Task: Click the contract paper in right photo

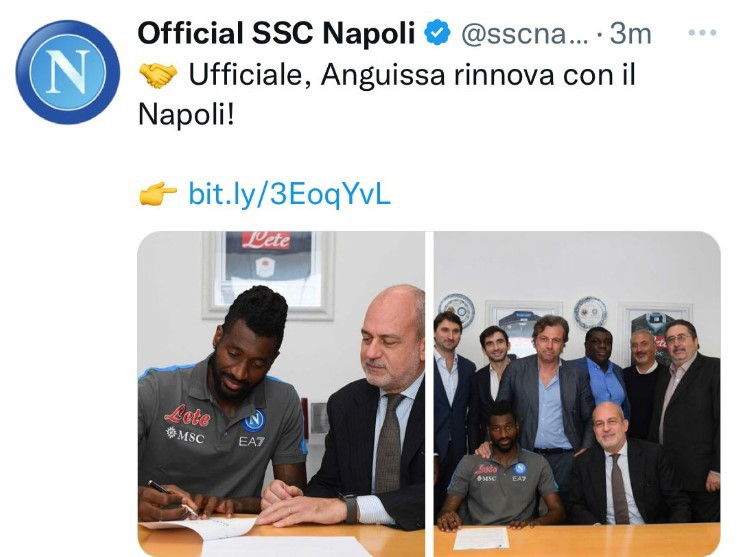Action: tap(481, 538)
